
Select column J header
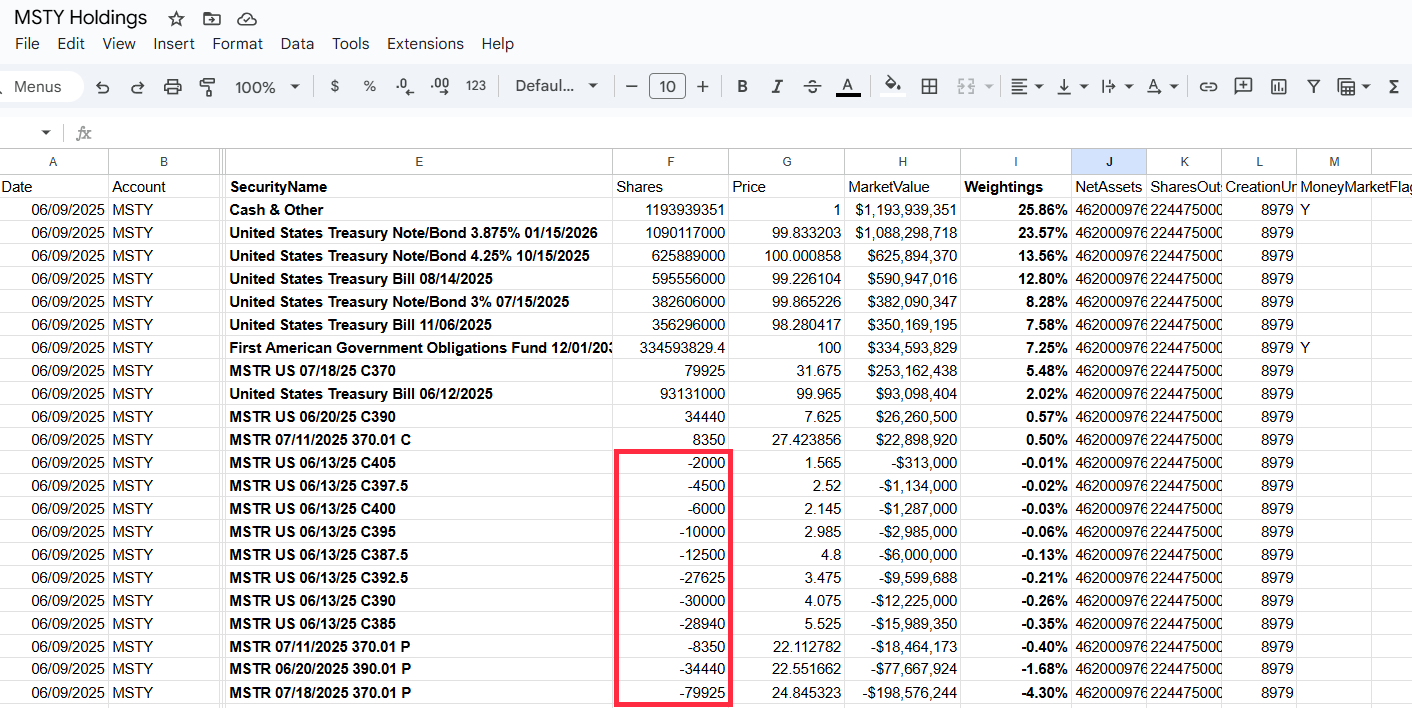coord(1109,161)
